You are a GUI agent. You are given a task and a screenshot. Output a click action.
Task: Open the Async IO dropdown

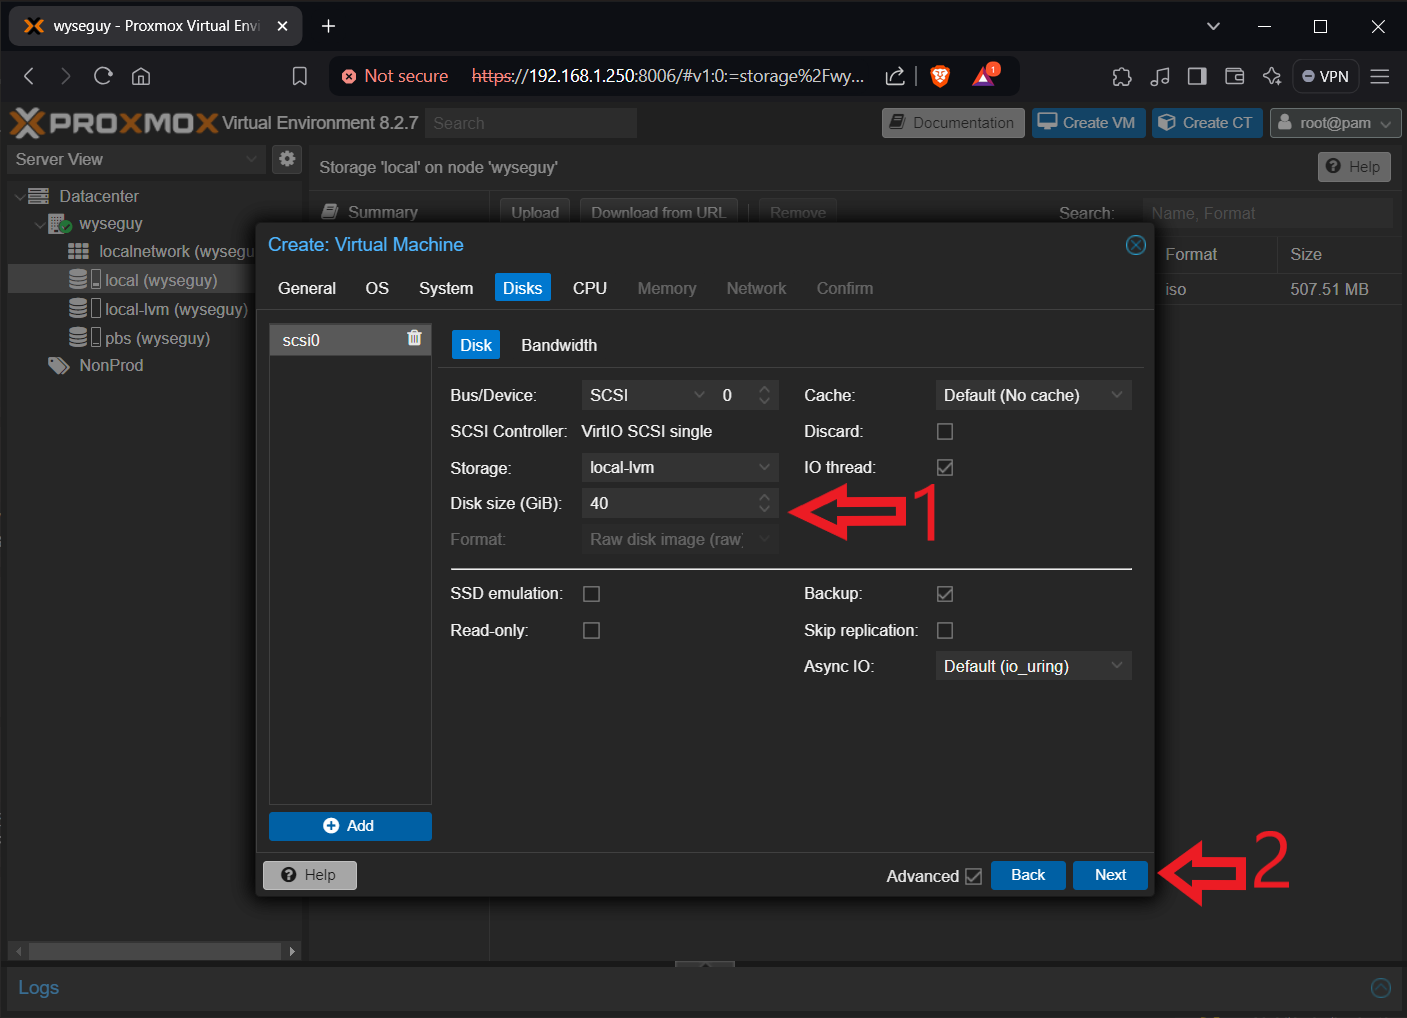coord(1117,666)
